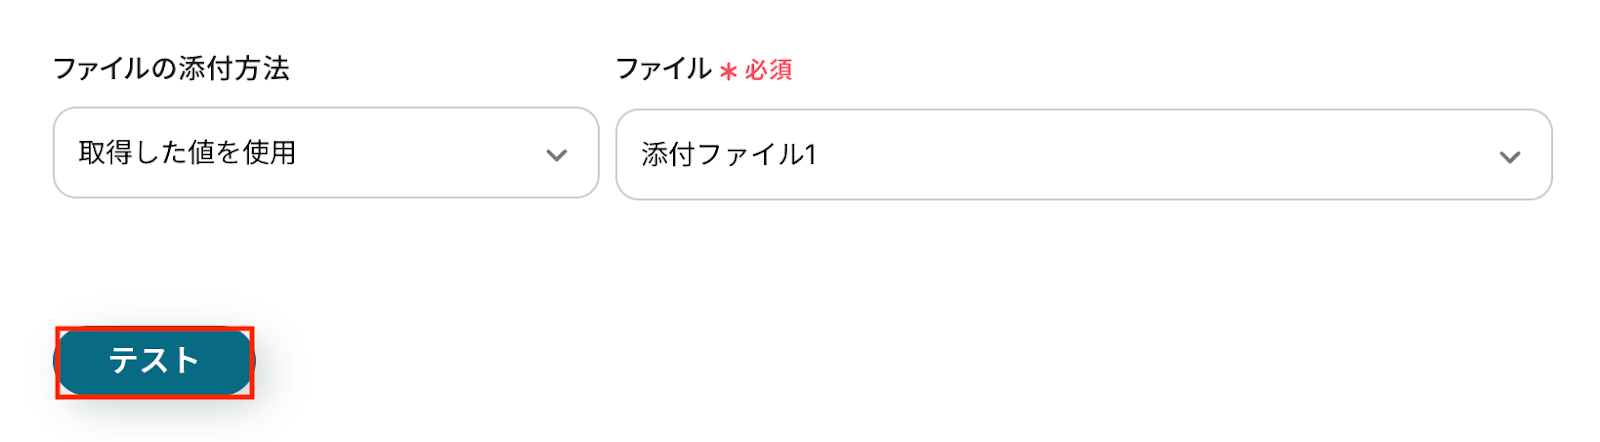Run the test with the teal テスト button
The height and width of the screenshot is (442, 1600).
point(154,361)
